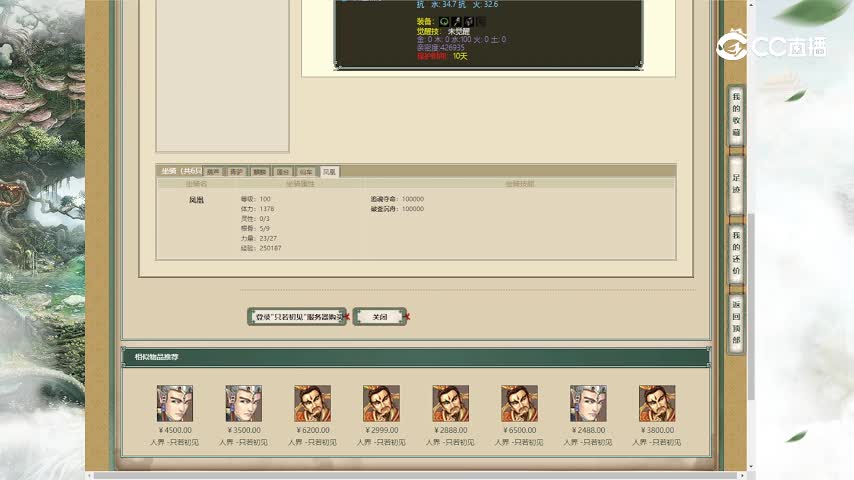The width and height of the screenshot is (854, 480).
Task: Select the fifth mount tab
Action: (x=306, y=172)
